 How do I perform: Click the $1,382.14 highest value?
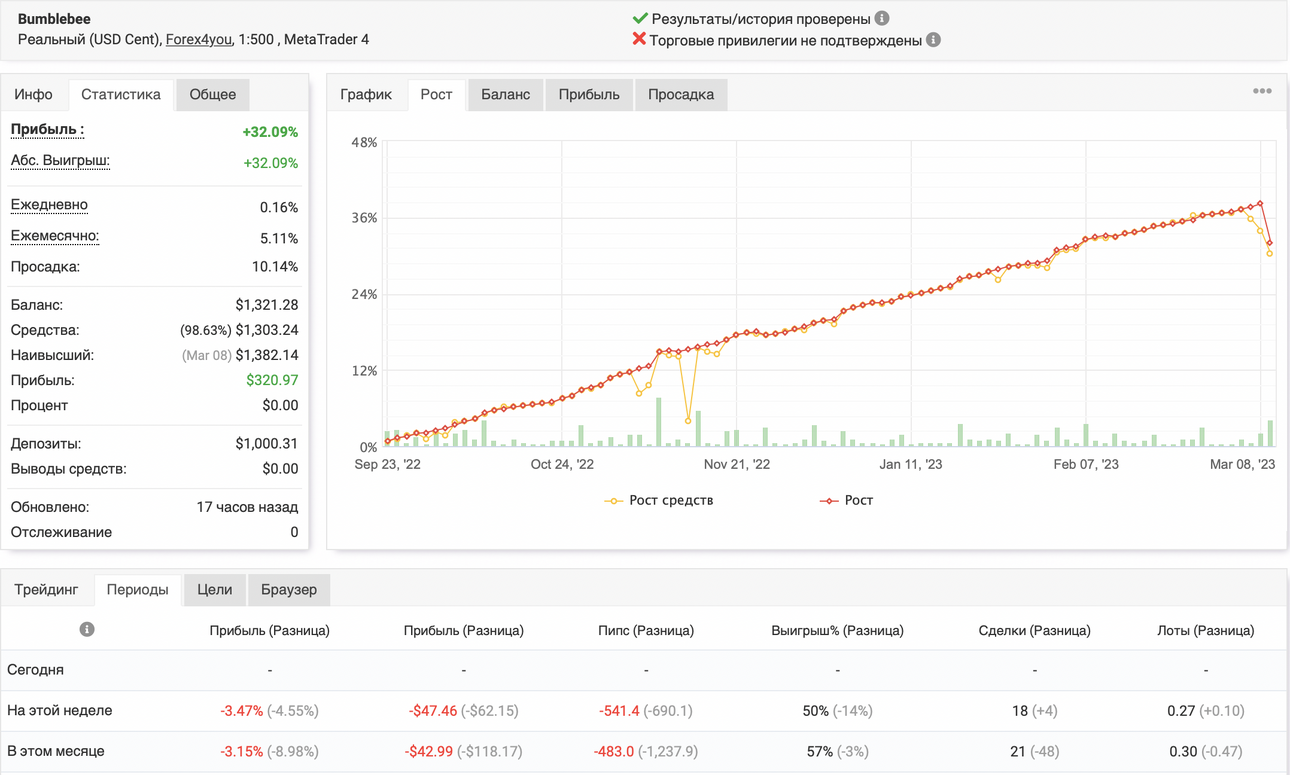tap(267, 355)
